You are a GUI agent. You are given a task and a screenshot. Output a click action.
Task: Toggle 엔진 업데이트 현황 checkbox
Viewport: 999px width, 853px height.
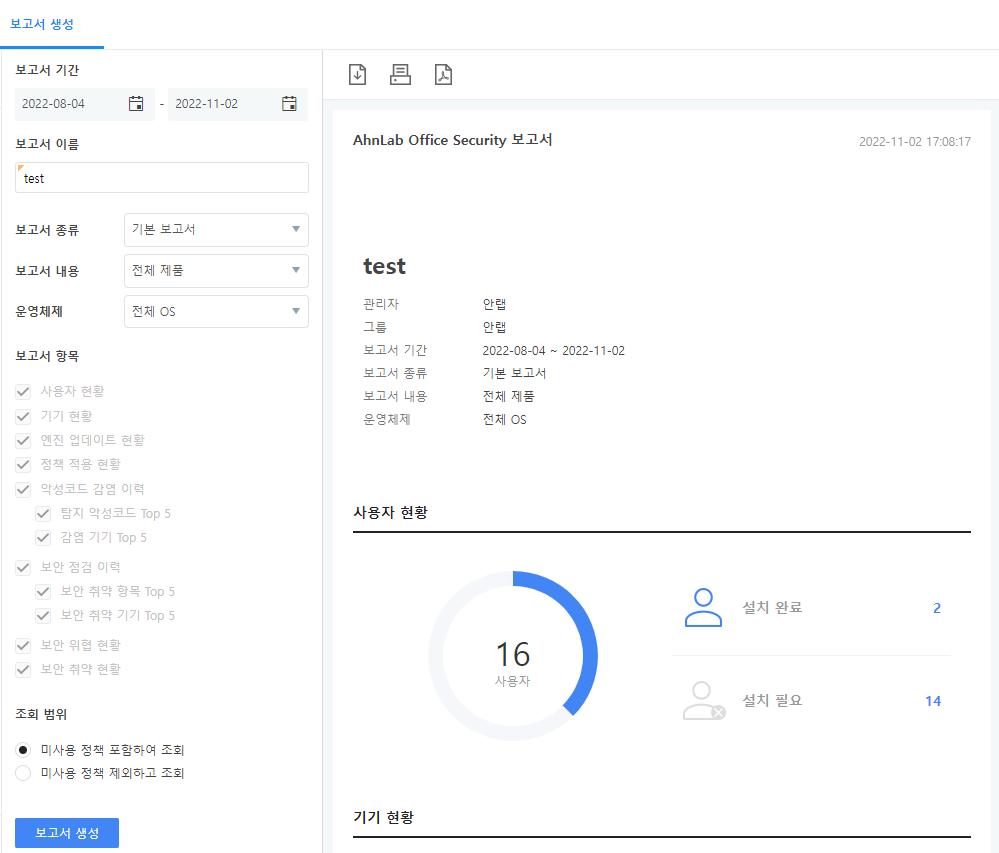23,441
